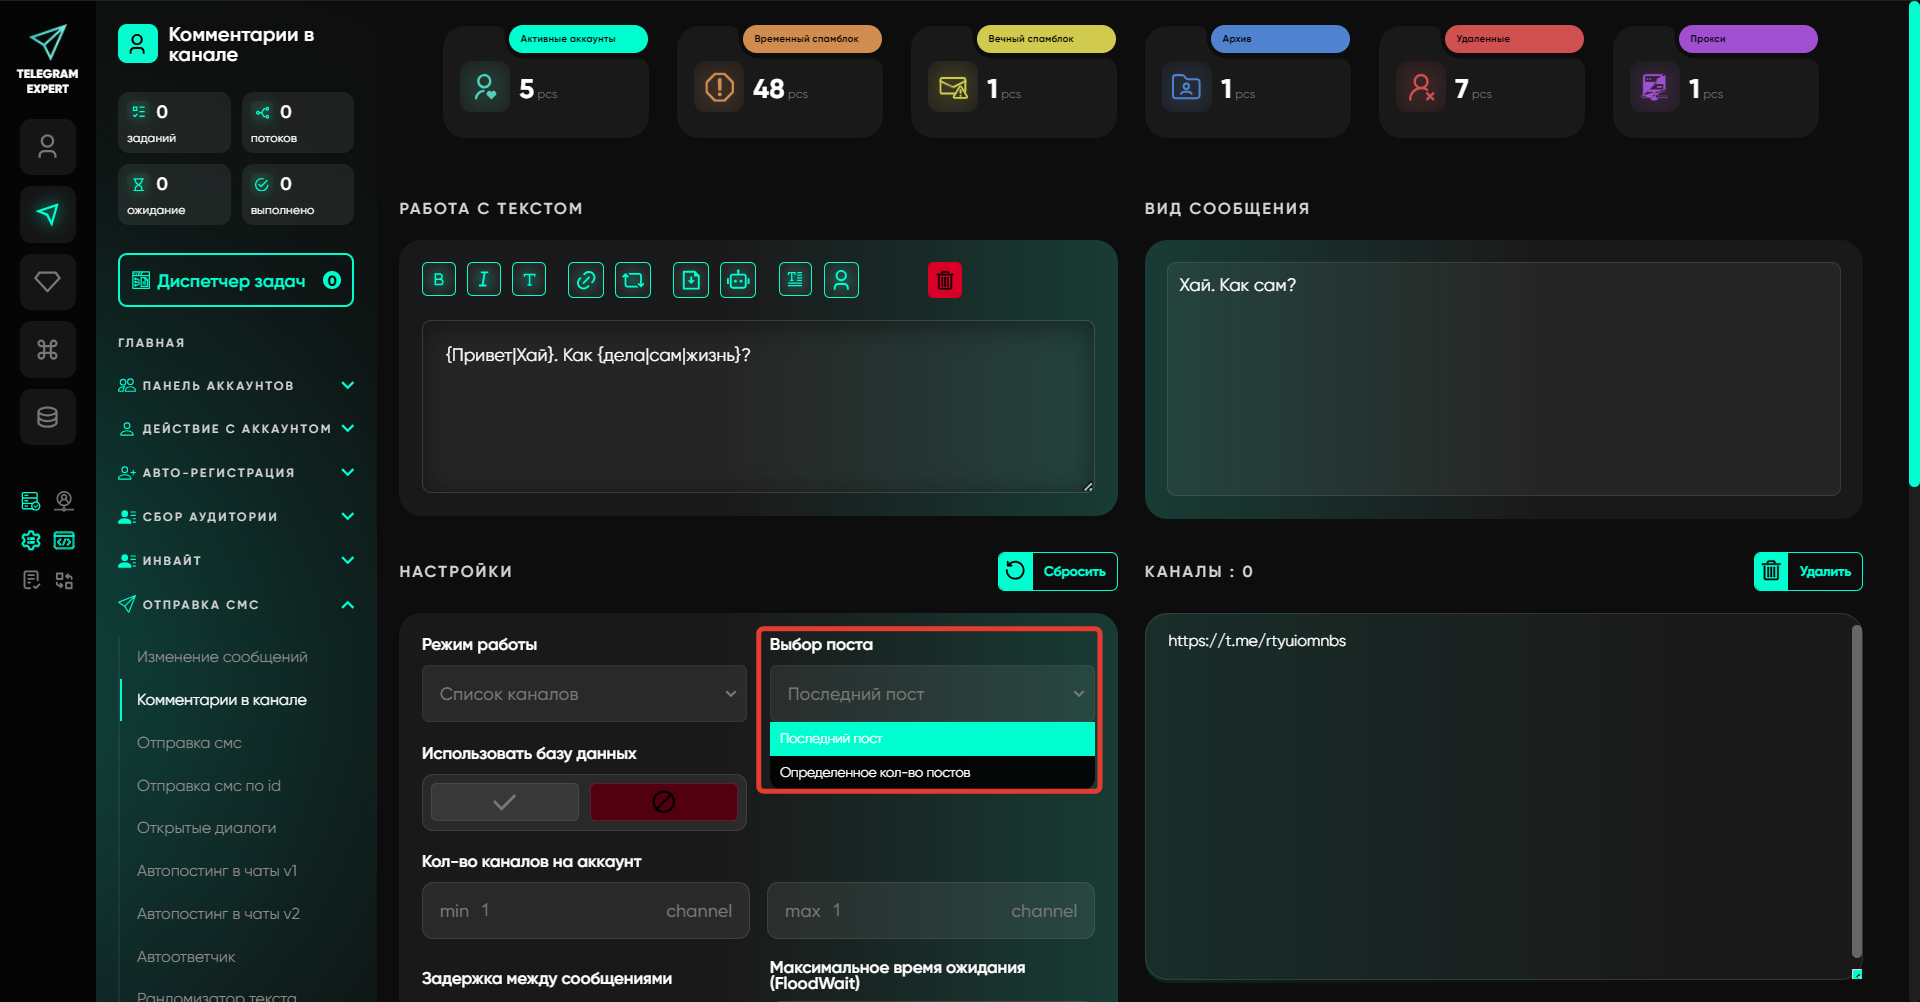Disable database use with red button
Screen dimensions: 1920x1002
663,802
